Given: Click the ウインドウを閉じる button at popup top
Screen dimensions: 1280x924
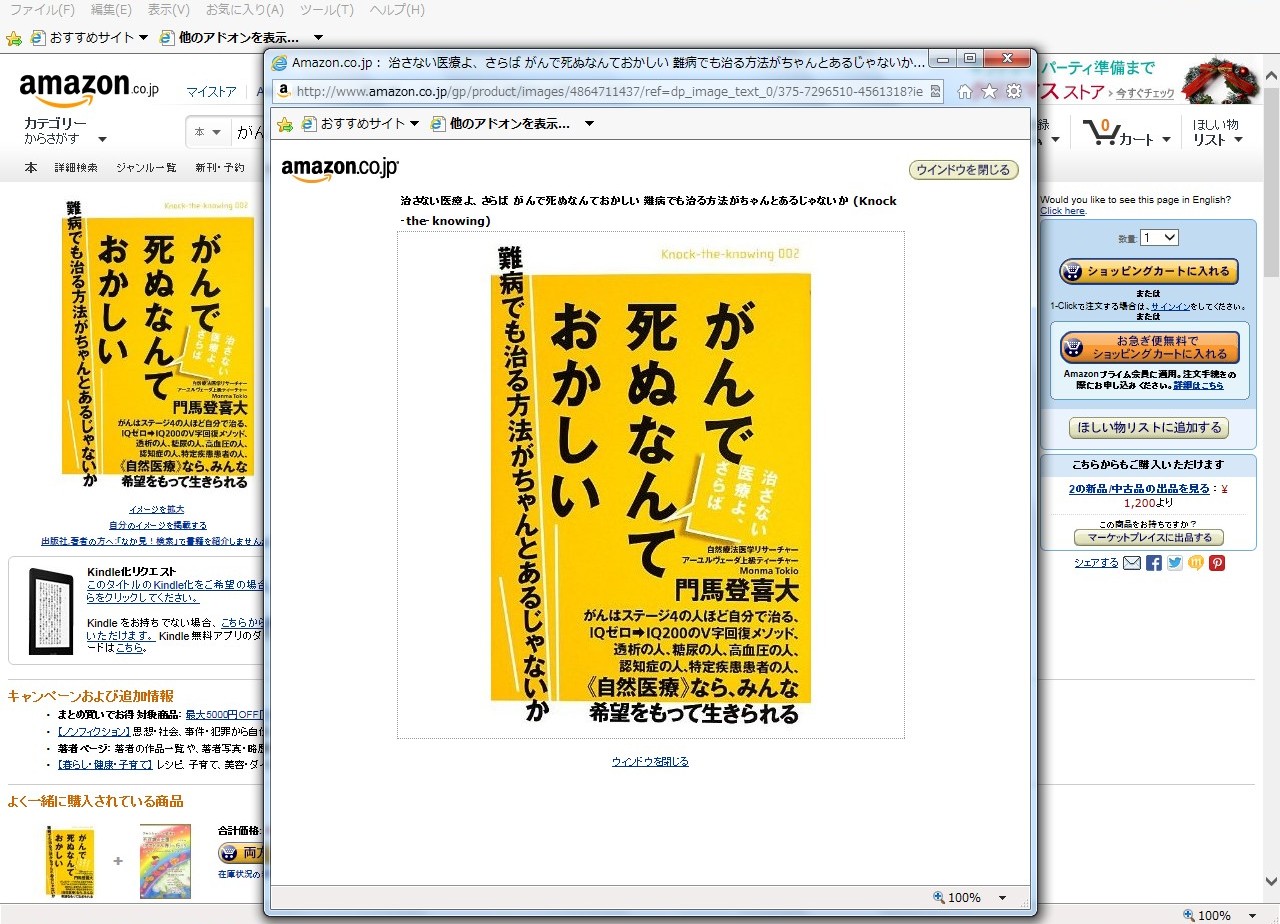Looking at the screenshot, I should coord(963,170).
